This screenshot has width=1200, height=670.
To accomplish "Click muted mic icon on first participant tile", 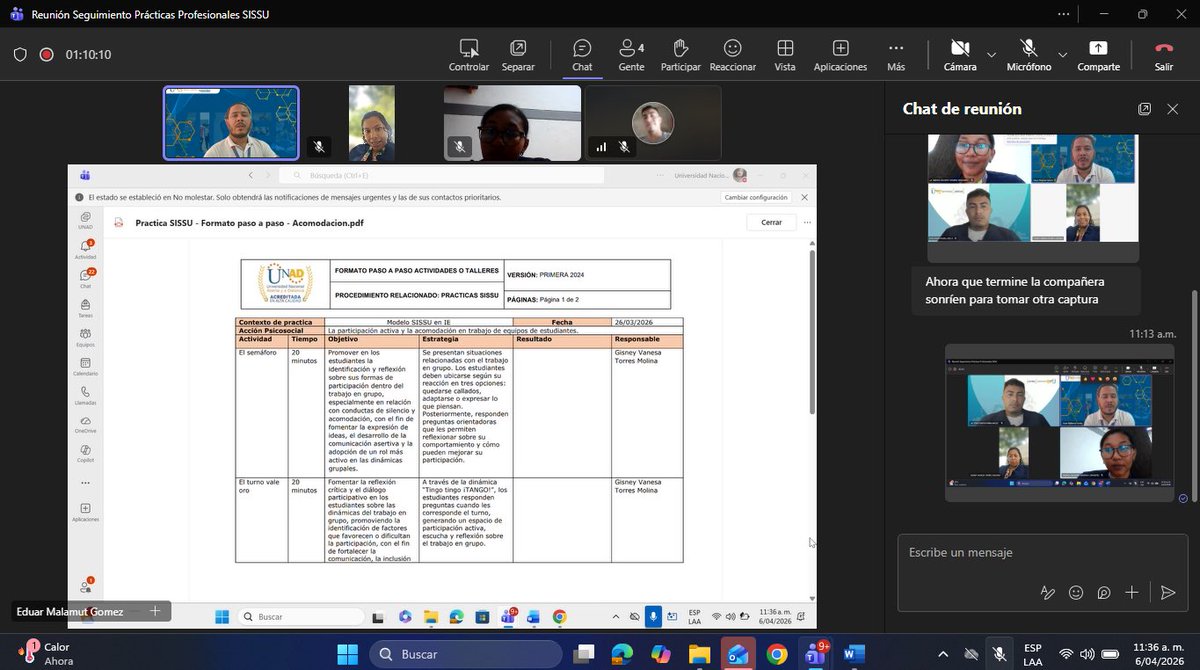I will tap(318, 146).
